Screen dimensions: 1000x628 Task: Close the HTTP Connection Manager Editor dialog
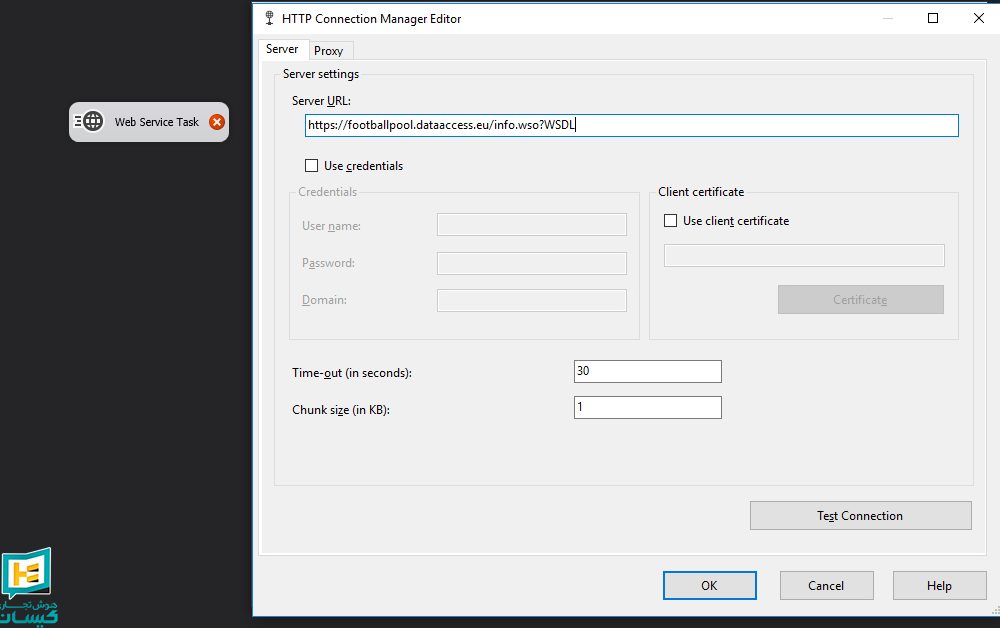(978, 18)
